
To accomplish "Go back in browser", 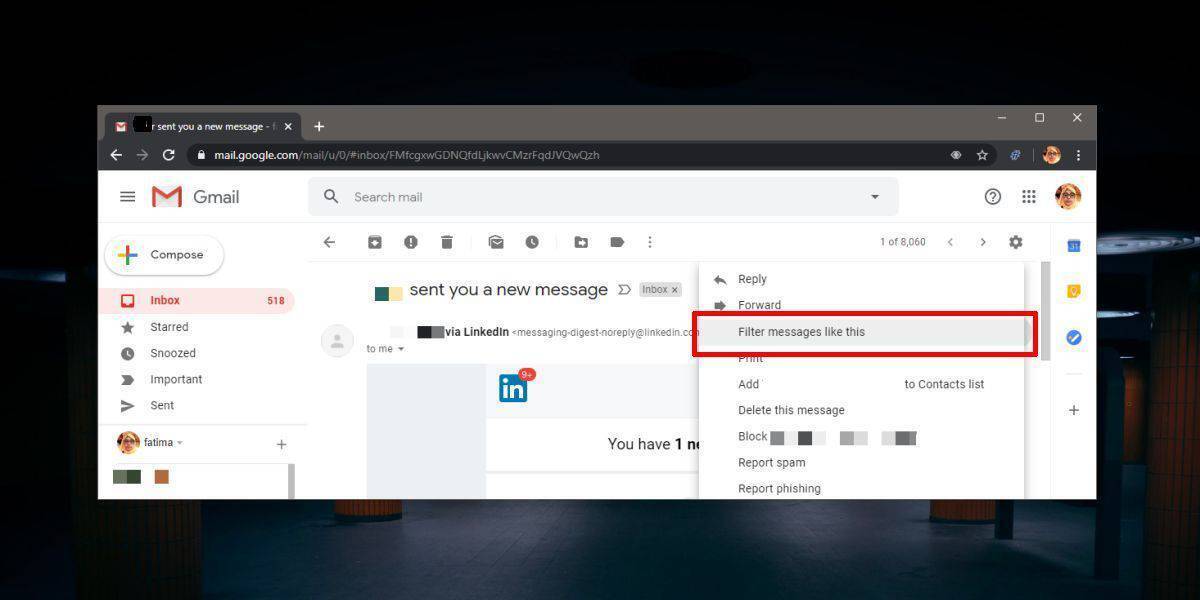I will click(116, 155).
